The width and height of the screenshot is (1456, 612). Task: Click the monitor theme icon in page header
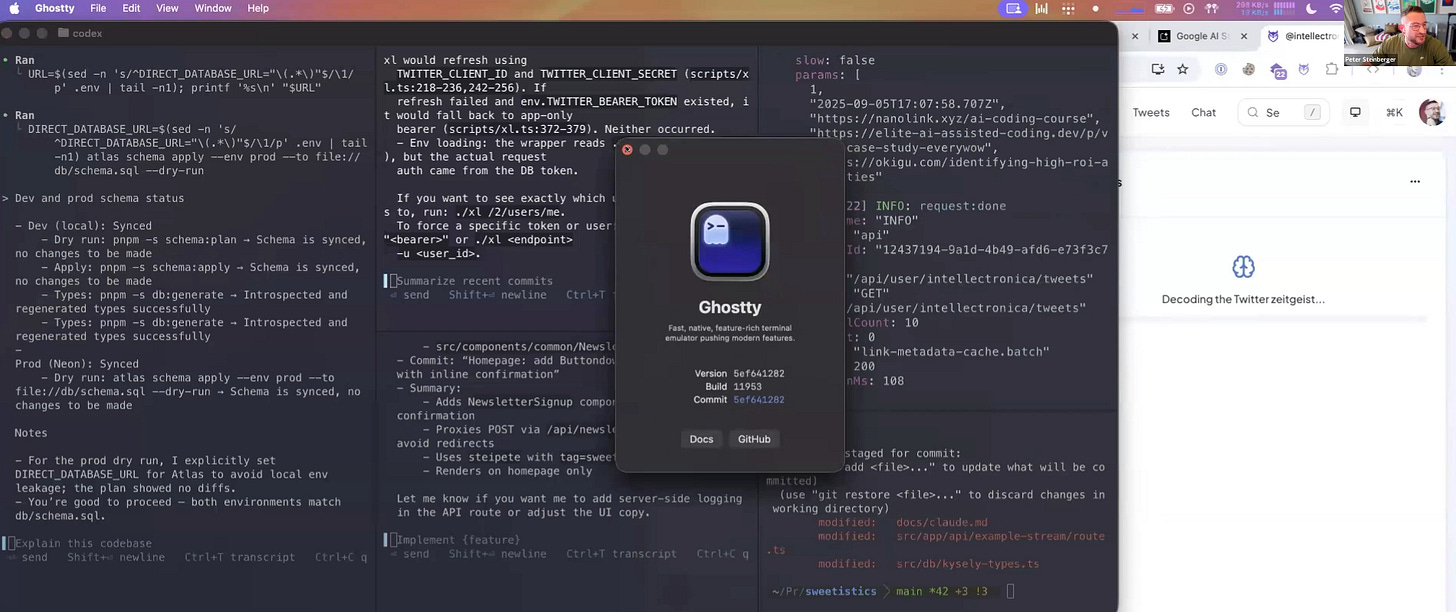pyautogui.click(x=1355, y=112)
